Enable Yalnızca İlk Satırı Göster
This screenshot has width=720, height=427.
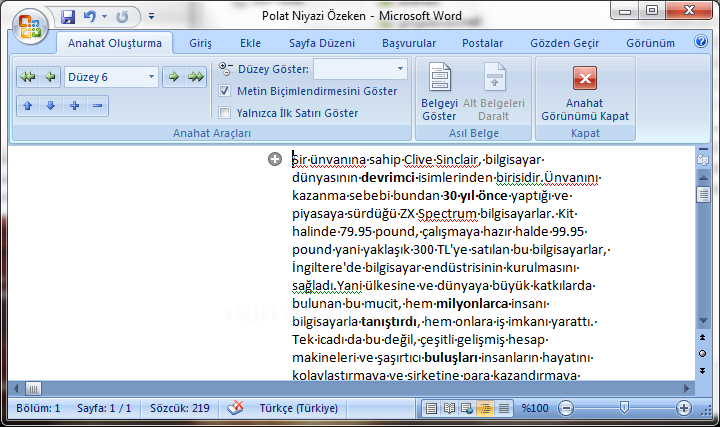coord(224,112)
